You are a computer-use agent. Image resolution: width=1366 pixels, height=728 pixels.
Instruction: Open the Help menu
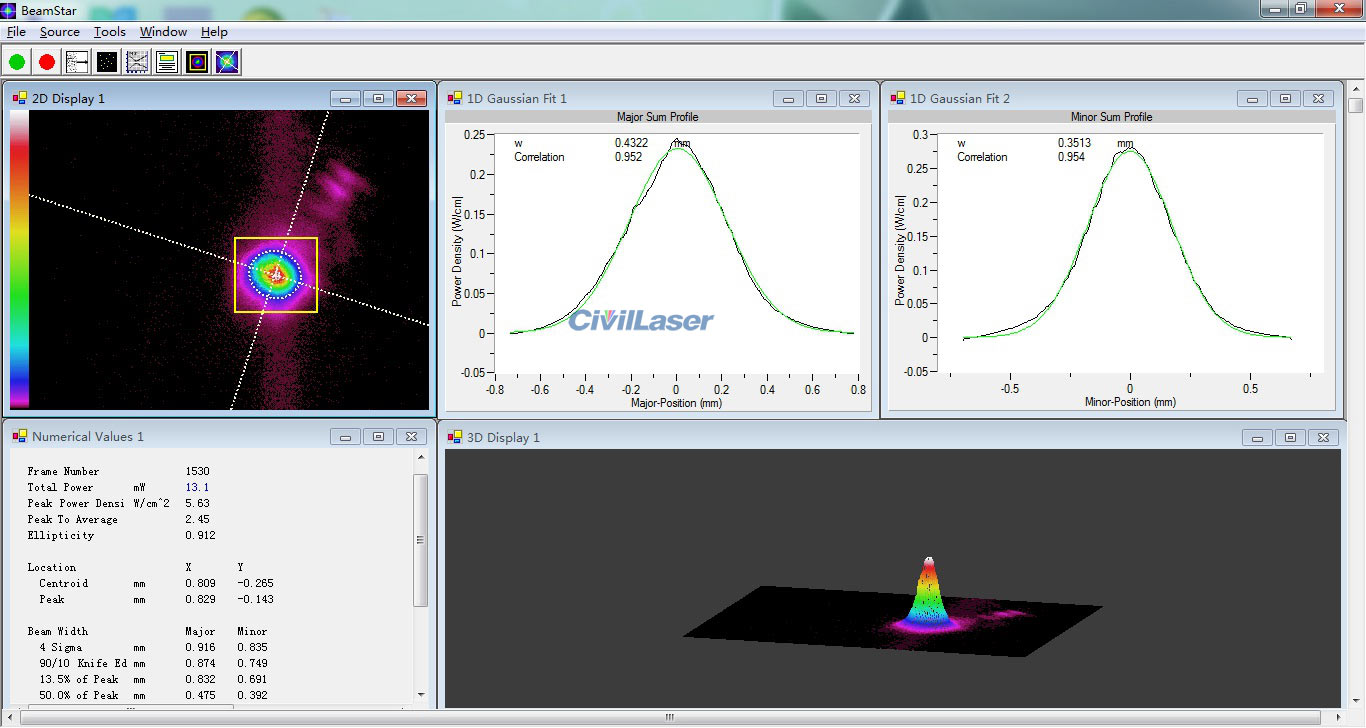[x=213, y=31]
